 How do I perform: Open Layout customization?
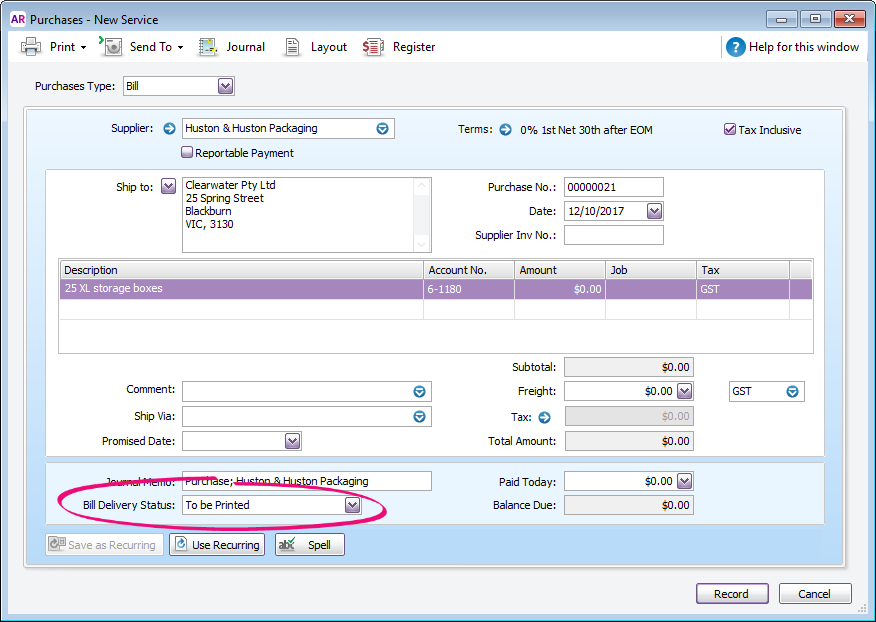click(292, 47)
